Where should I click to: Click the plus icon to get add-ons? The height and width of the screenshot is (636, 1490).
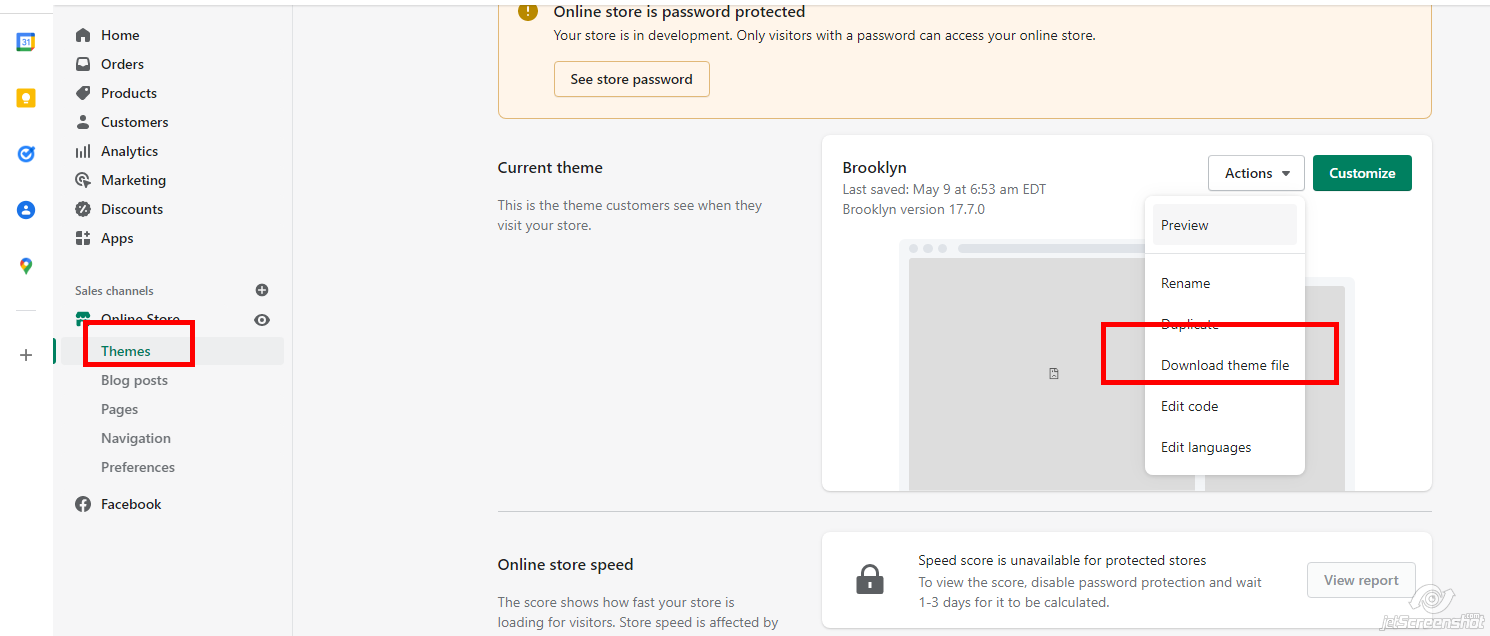click(x=26, y=355)
